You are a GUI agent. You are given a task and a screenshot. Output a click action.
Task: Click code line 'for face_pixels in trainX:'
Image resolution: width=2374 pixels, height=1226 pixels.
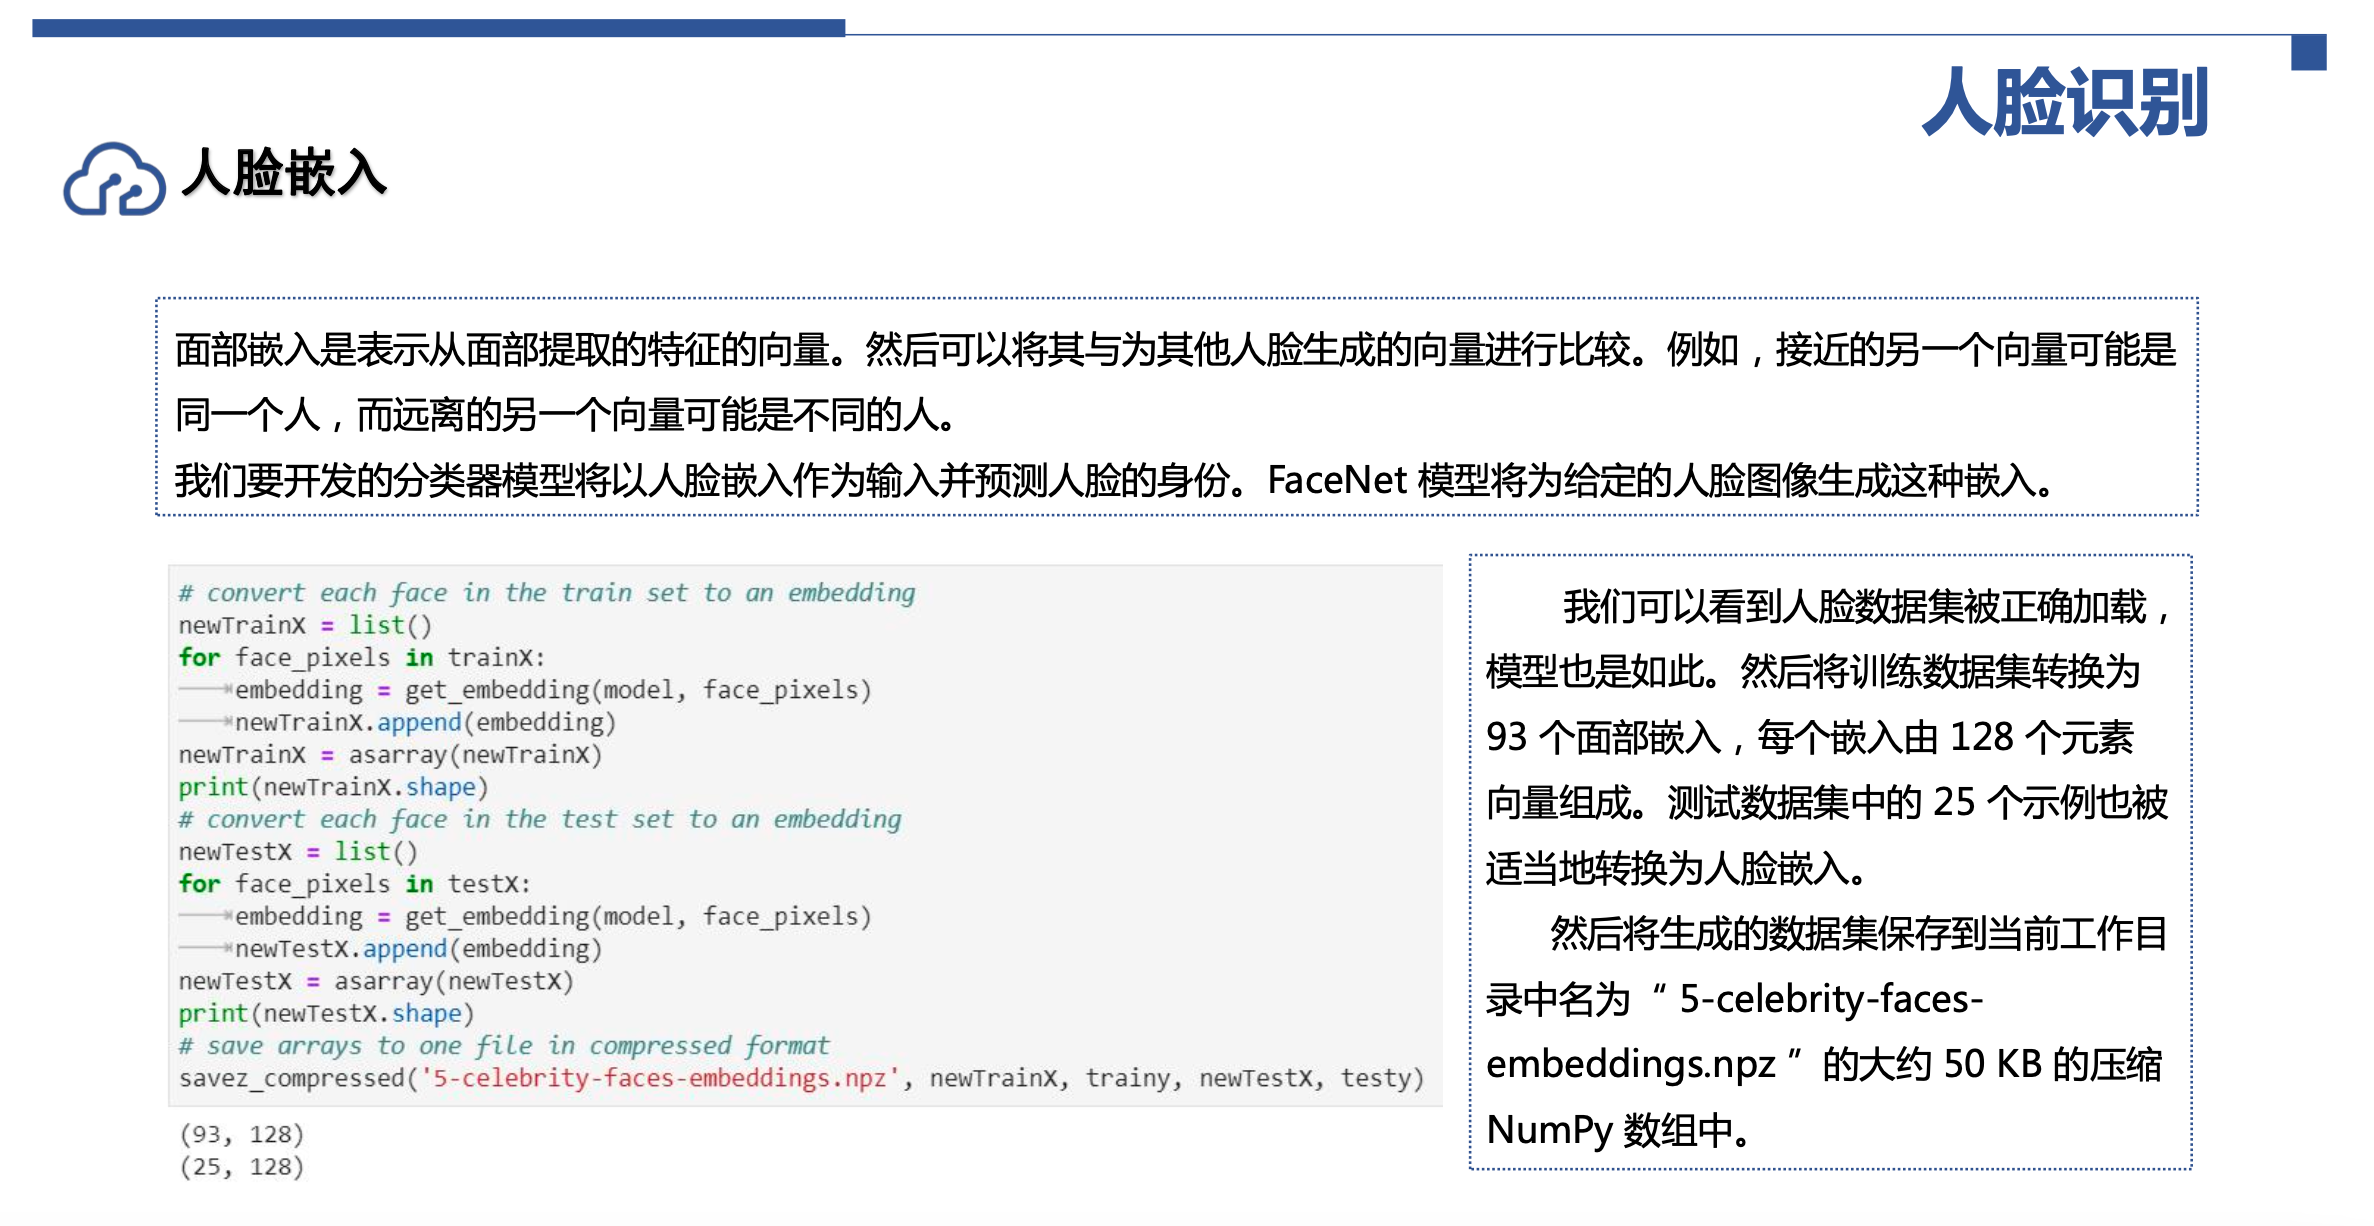pyautogui.click(x=362, y=658)
